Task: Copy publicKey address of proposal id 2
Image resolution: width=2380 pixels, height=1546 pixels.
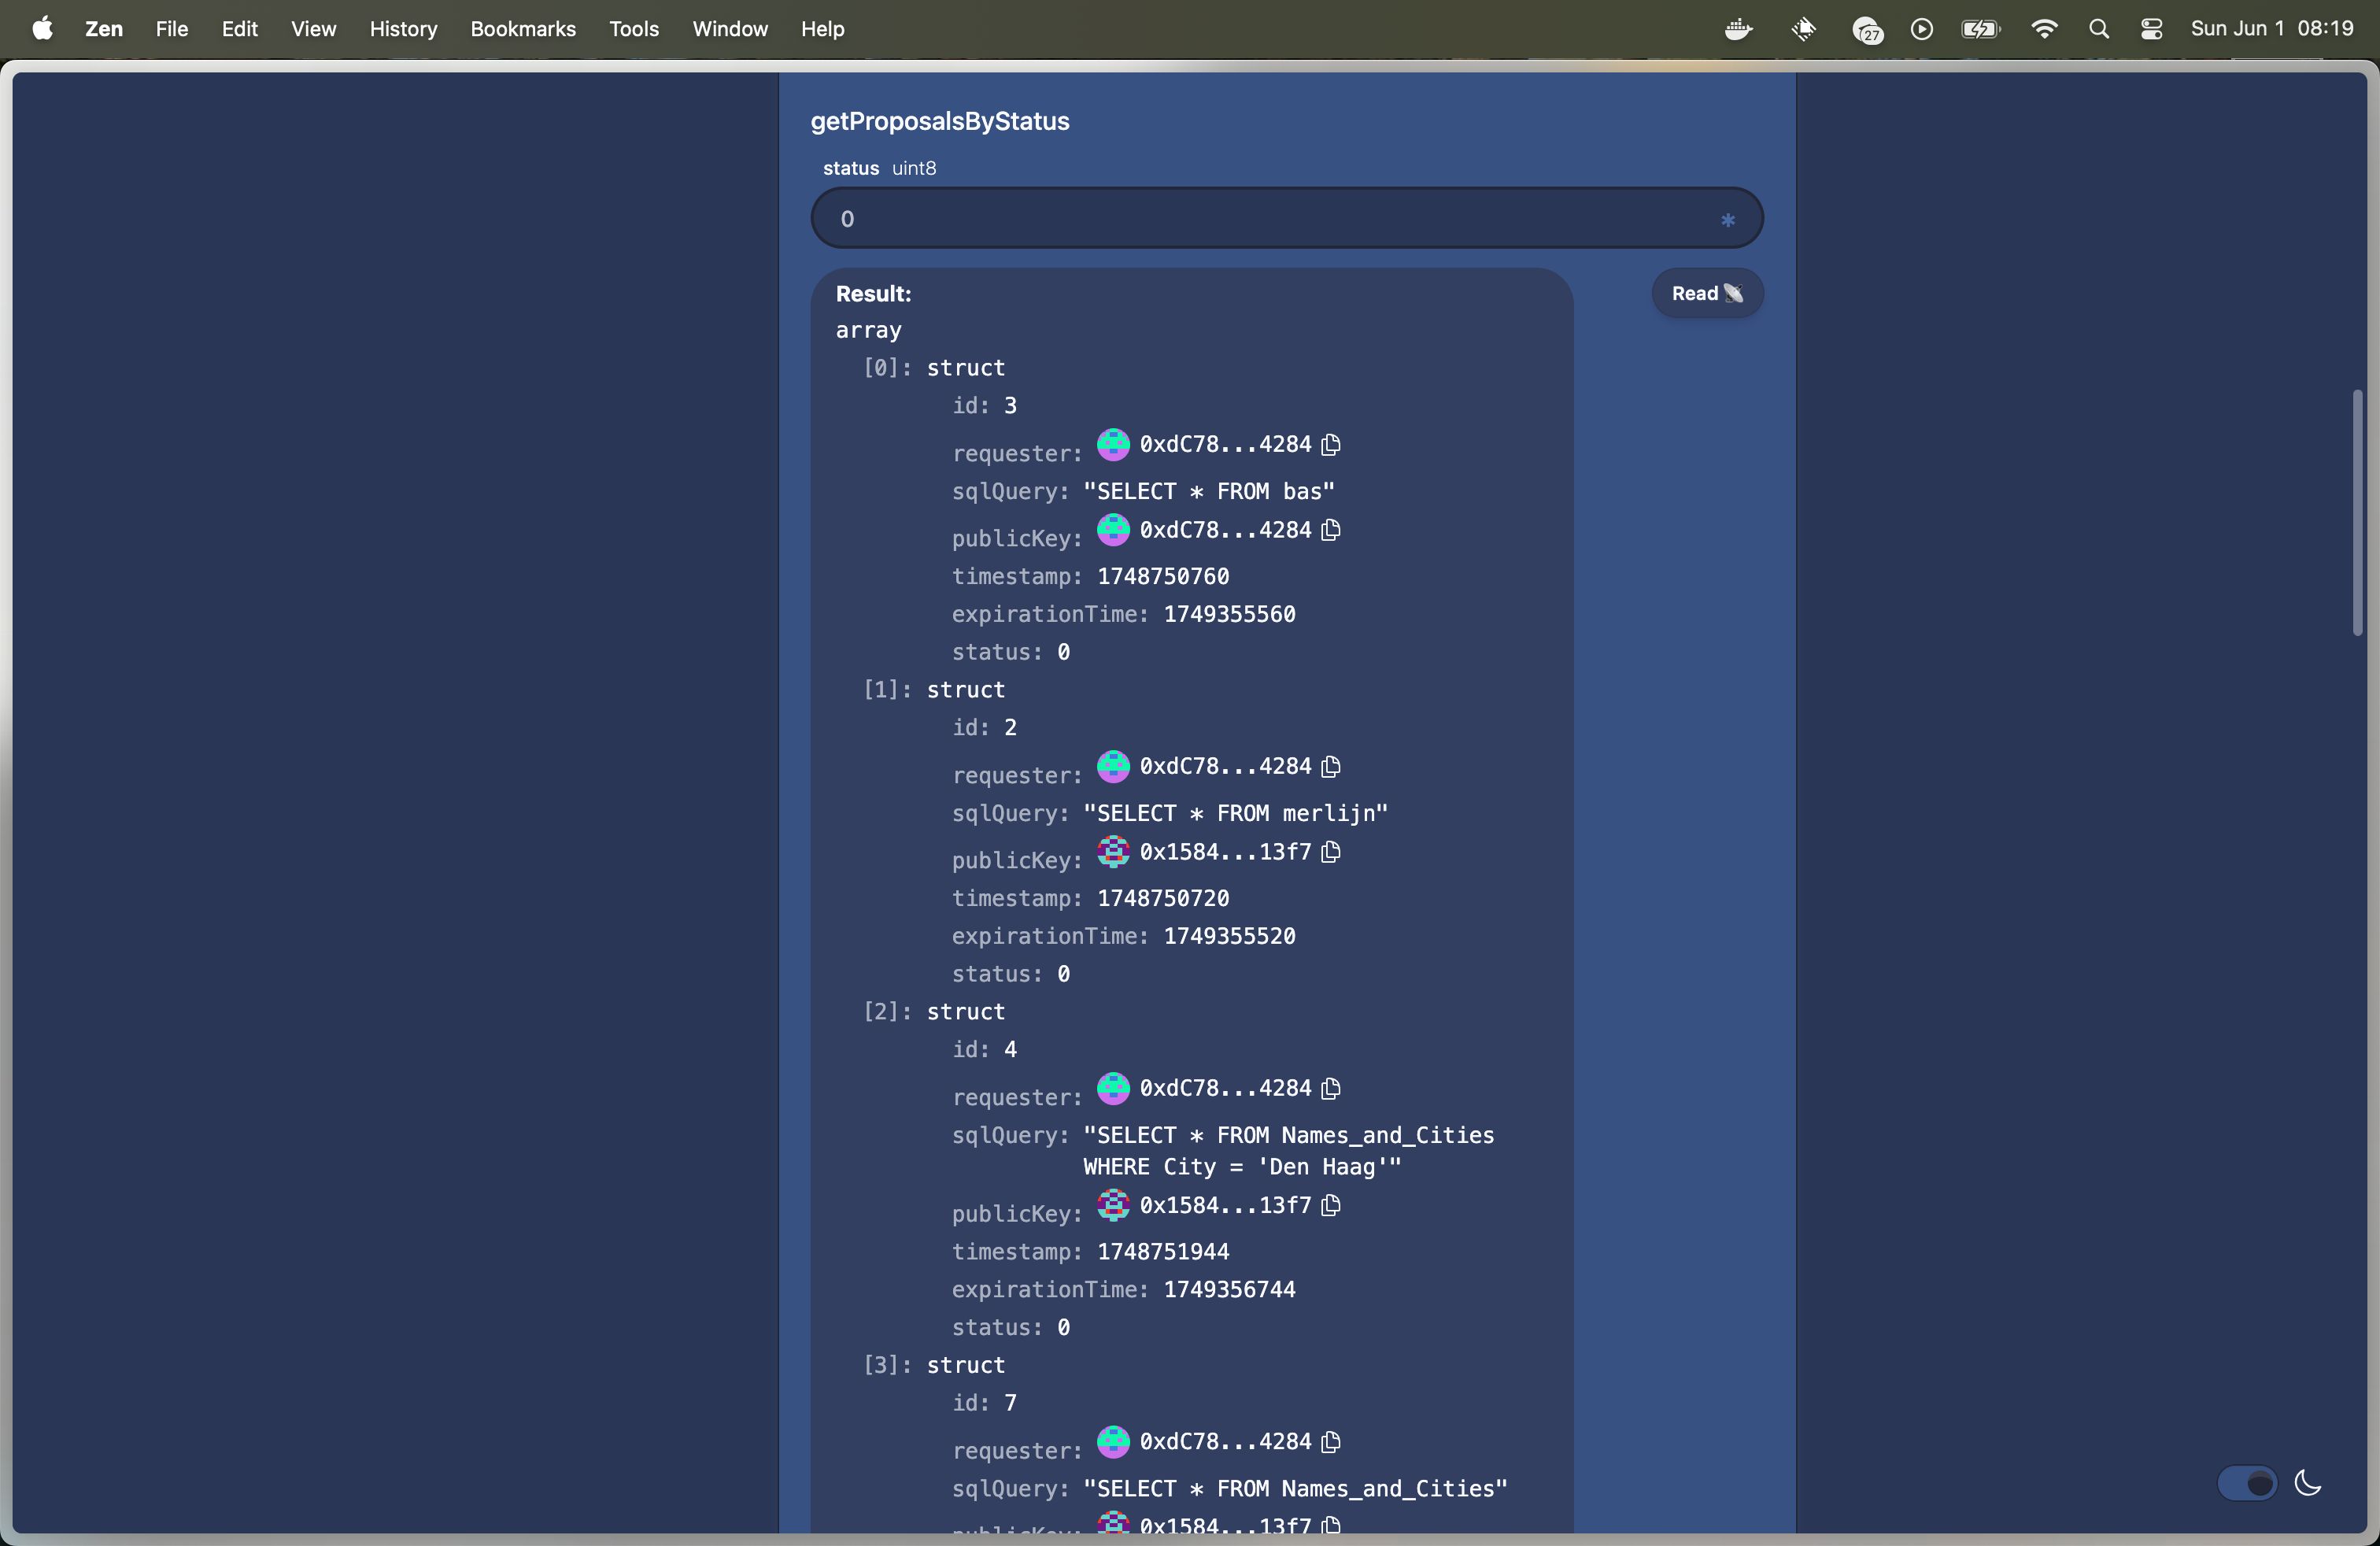Action: click(1330, 852)
